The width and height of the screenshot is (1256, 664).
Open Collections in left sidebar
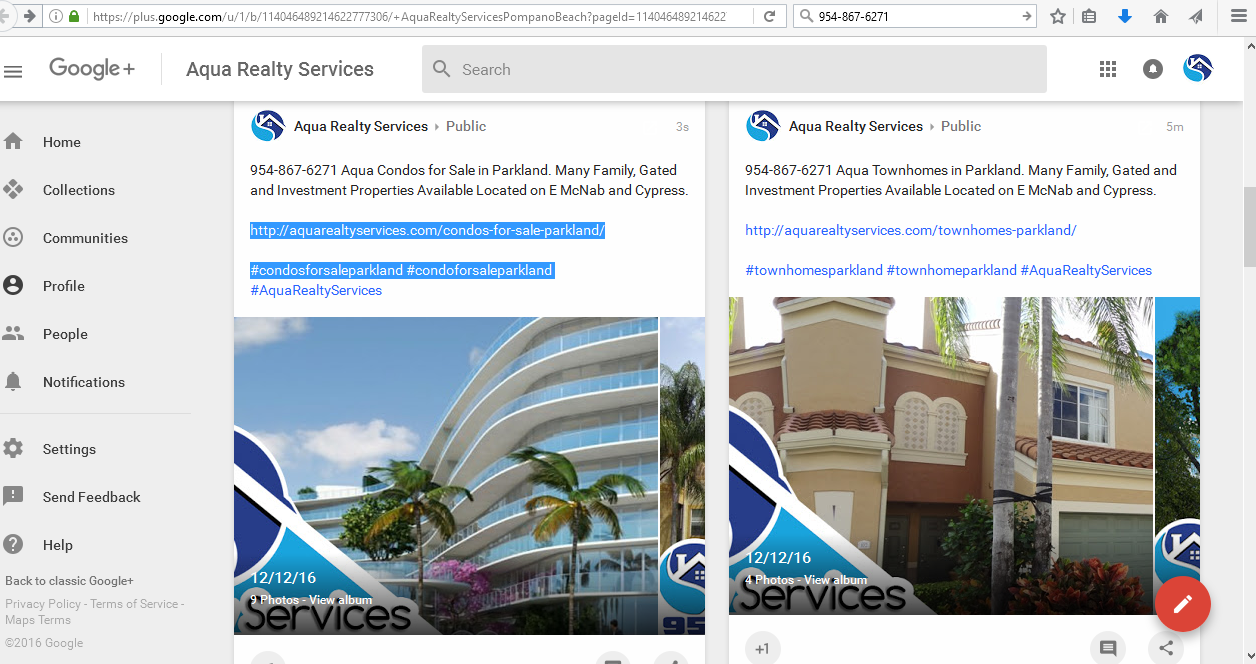[78, 190]
